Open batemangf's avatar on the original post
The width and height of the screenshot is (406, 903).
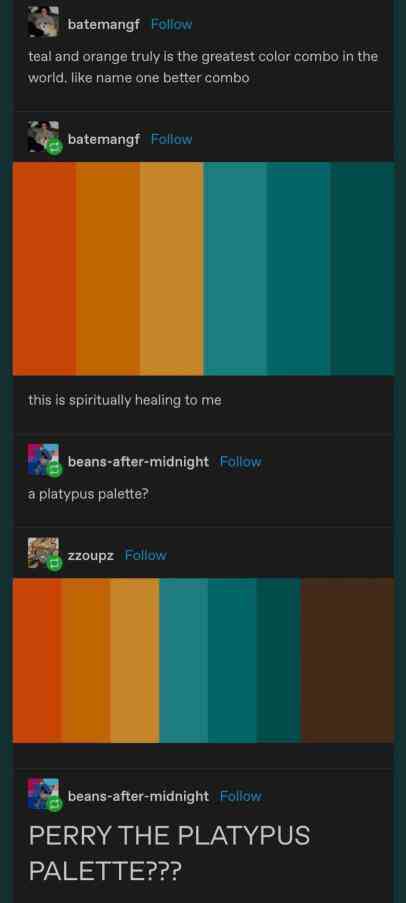click(43, 22)
